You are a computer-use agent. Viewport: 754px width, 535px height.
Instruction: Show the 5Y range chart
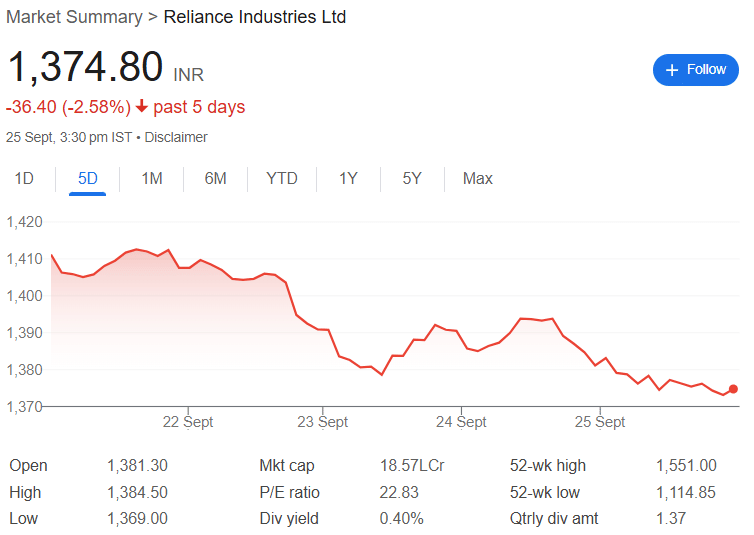[x=412, y=178]
